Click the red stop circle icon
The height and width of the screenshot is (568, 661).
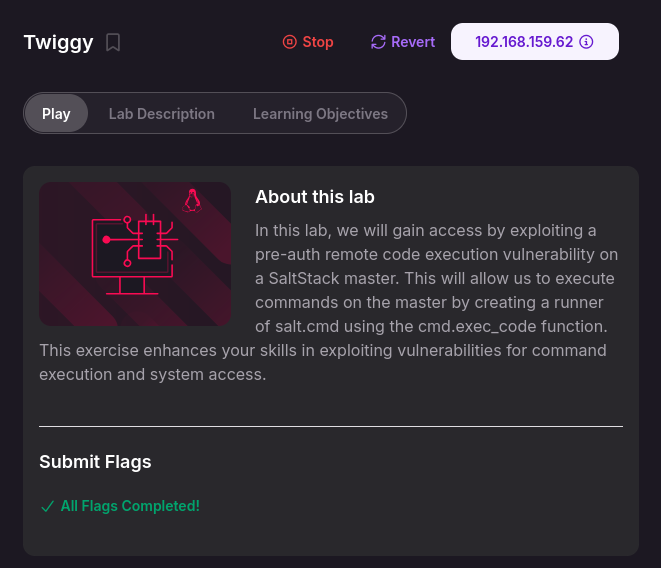[x=289, y=42]
